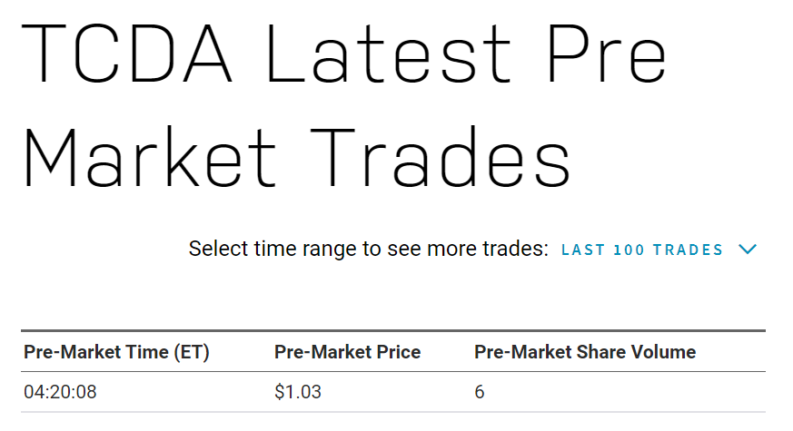Click the Pre-Market Price column header
Image resolution: width=793 pixels, height=431 pixels.
[x=347, y=352]
